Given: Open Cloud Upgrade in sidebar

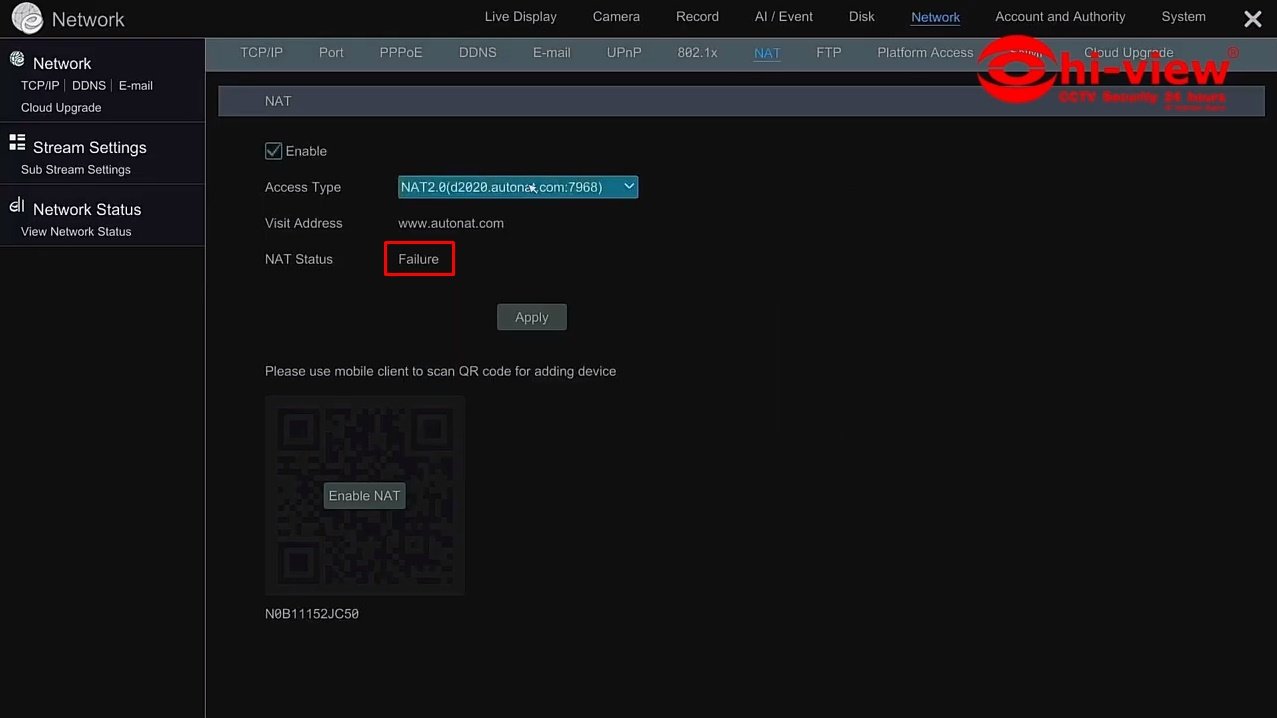Looking at the screenshot, I should pyautogui.click(x=61, y=108).
